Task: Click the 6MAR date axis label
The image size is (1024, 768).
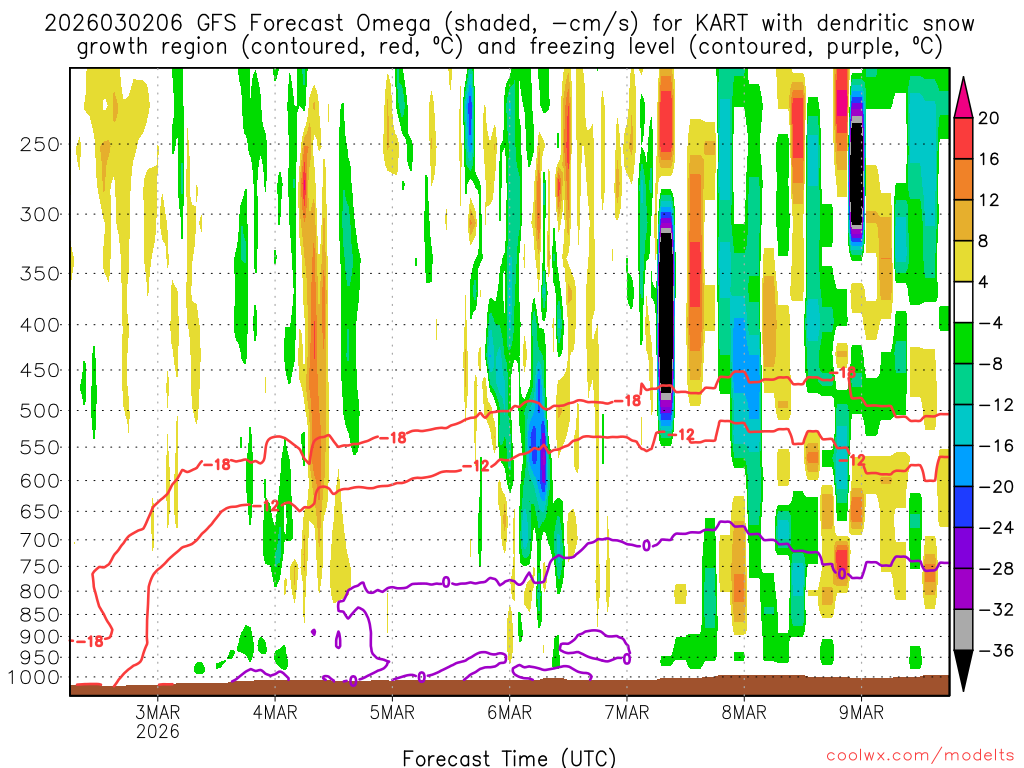Action: (x=509, y=712)
